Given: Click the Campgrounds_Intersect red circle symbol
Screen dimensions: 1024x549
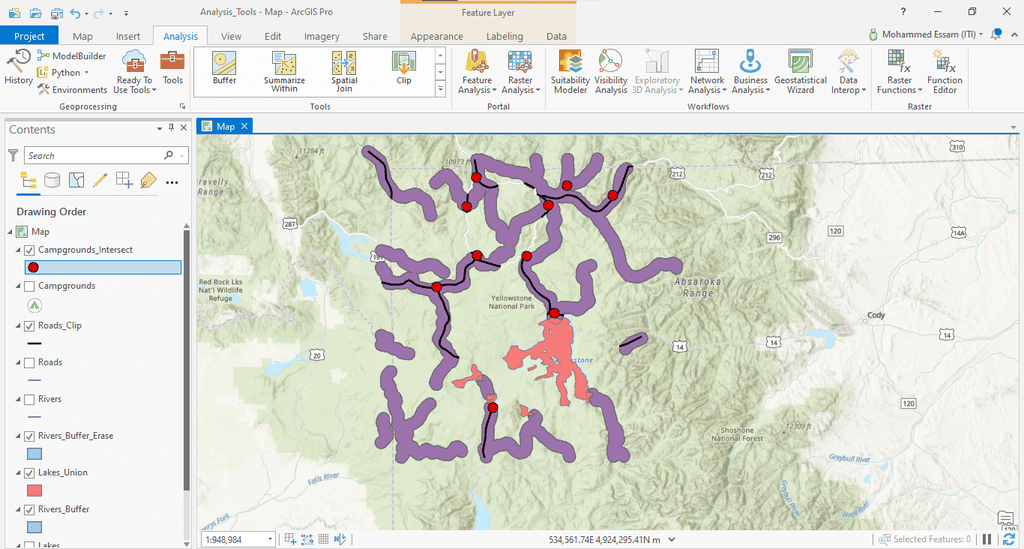Looking at the screenshot, I should click(33, 267).
